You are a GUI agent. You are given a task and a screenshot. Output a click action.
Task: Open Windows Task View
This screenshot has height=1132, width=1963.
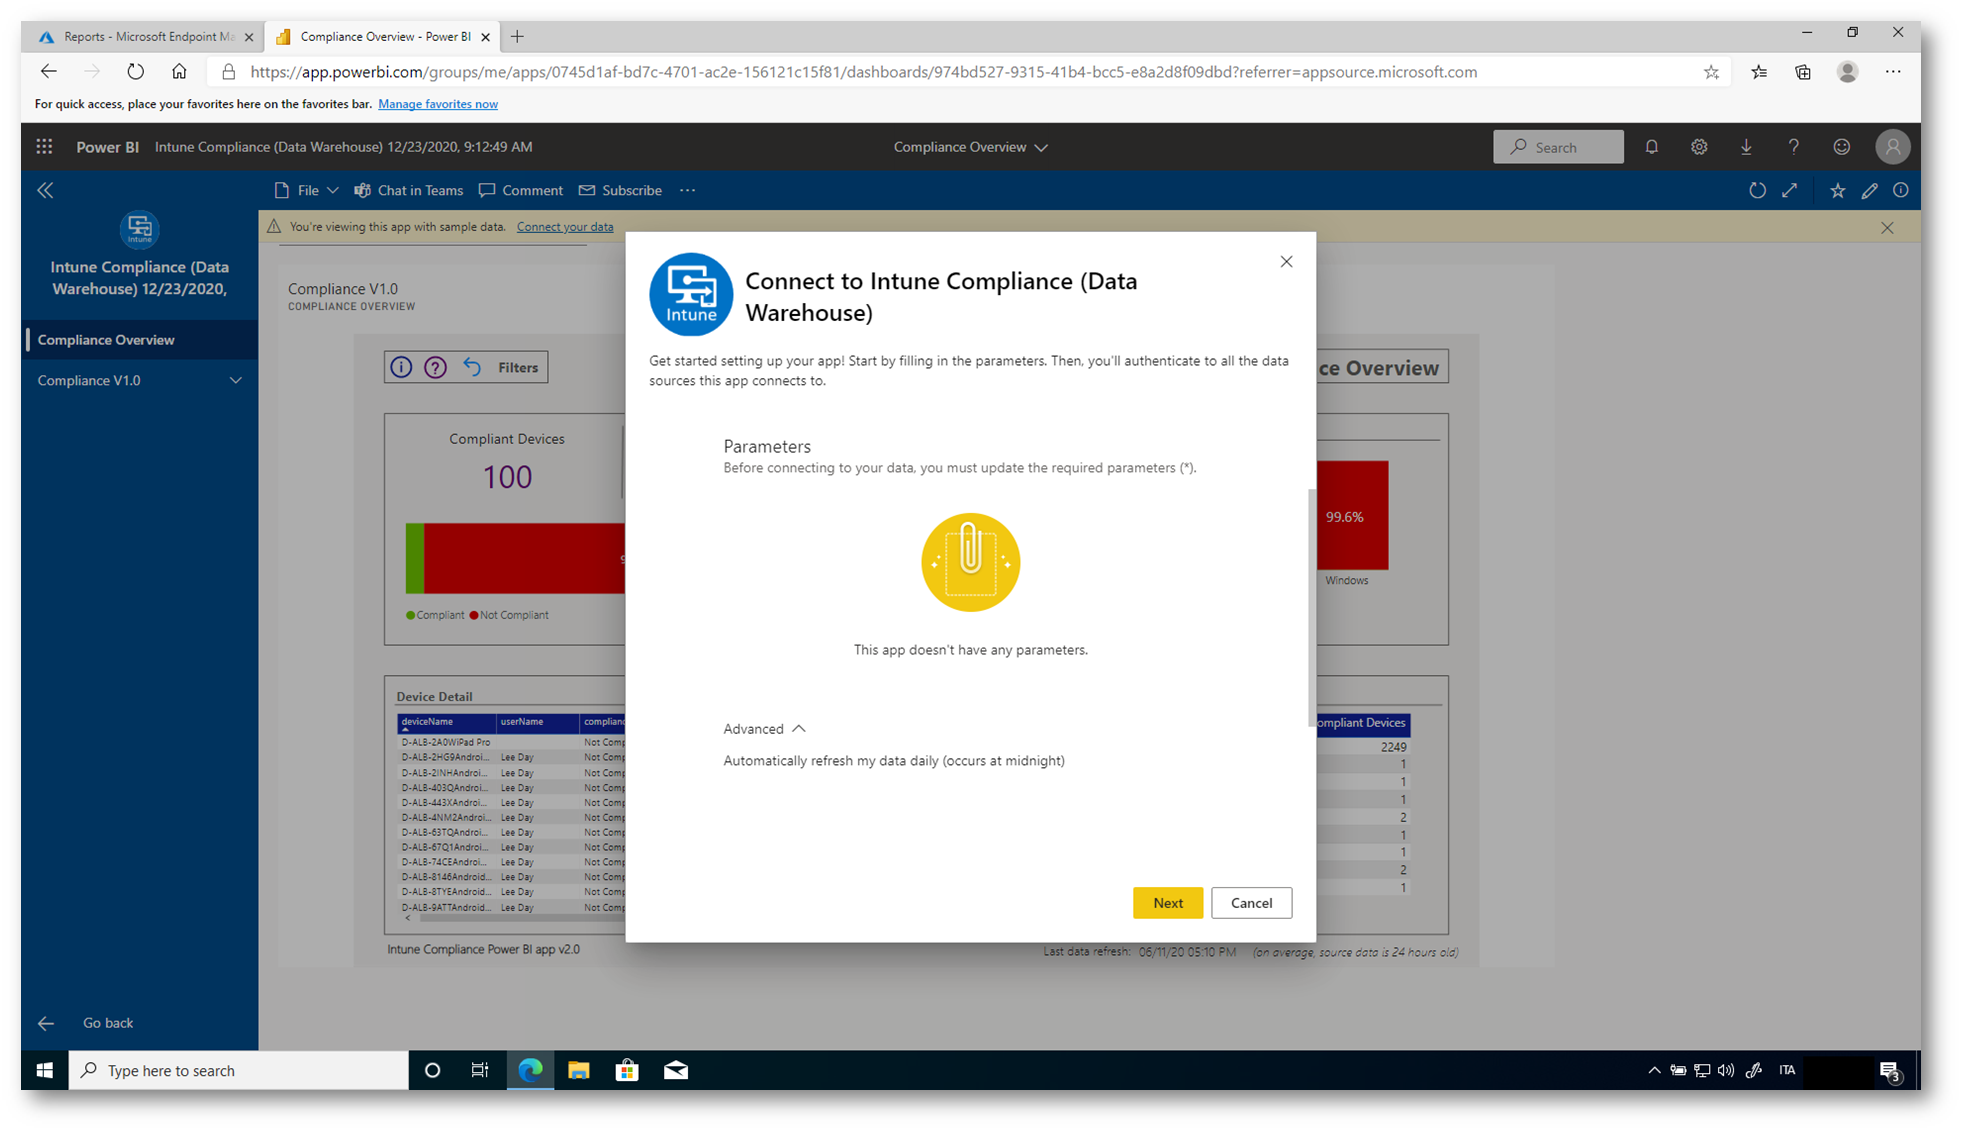480,1070
